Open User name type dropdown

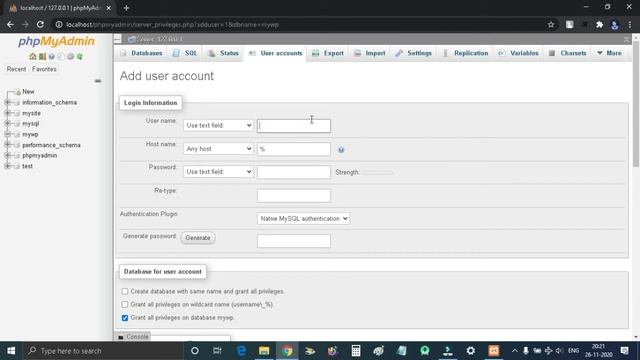click(218, 125)
